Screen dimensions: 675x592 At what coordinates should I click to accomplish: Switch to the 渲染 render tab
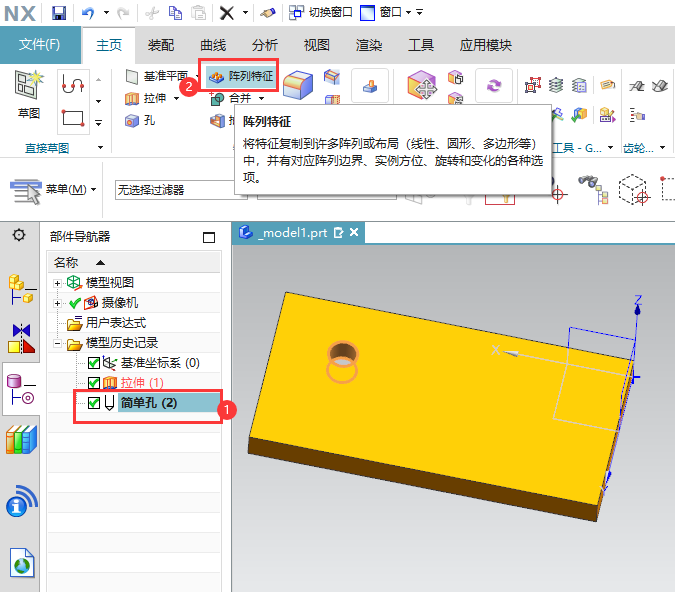[369, 45]
